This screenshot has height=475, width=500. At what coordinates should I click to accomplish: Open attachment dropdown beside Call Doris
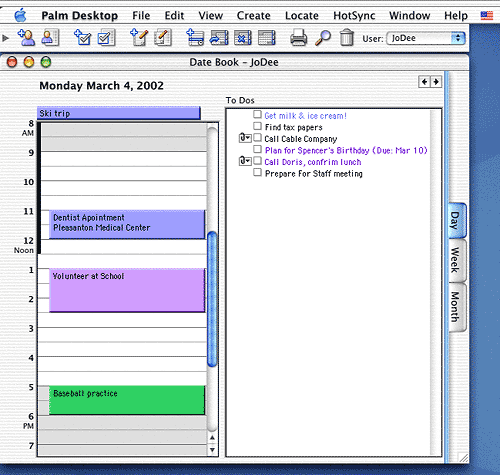245,161
